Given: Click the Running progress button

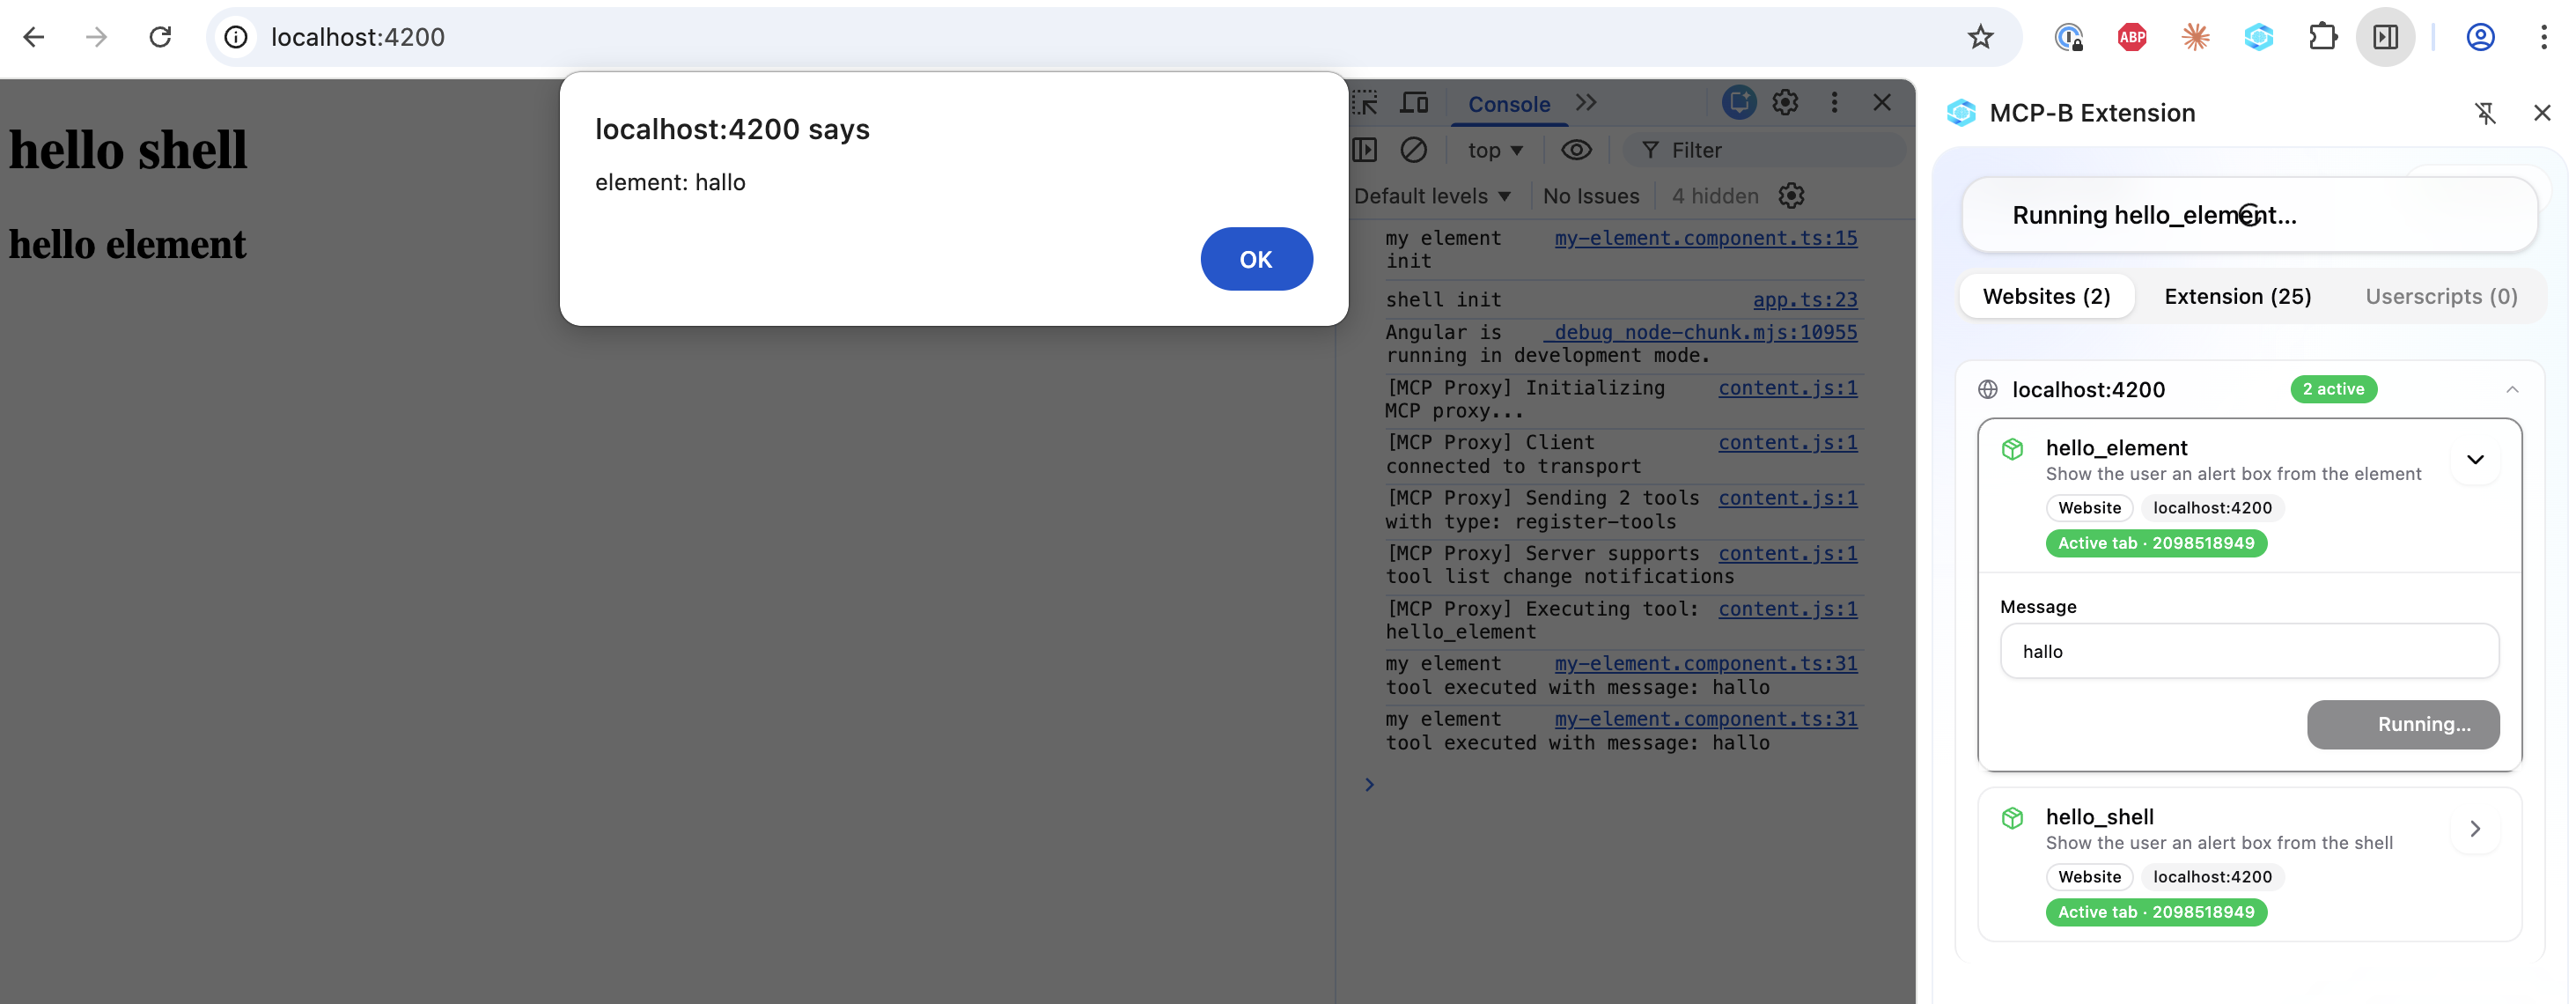Looking at the screenshot, I should click(x=2404, y=724).
